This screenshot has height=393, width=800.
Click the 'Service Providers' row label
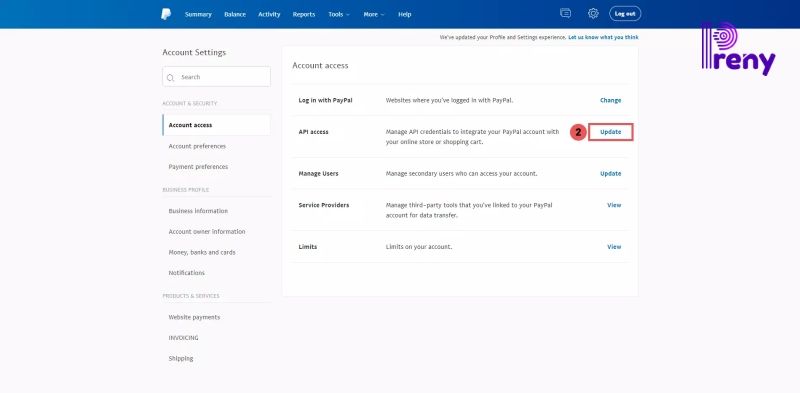[x=323, y=205]
